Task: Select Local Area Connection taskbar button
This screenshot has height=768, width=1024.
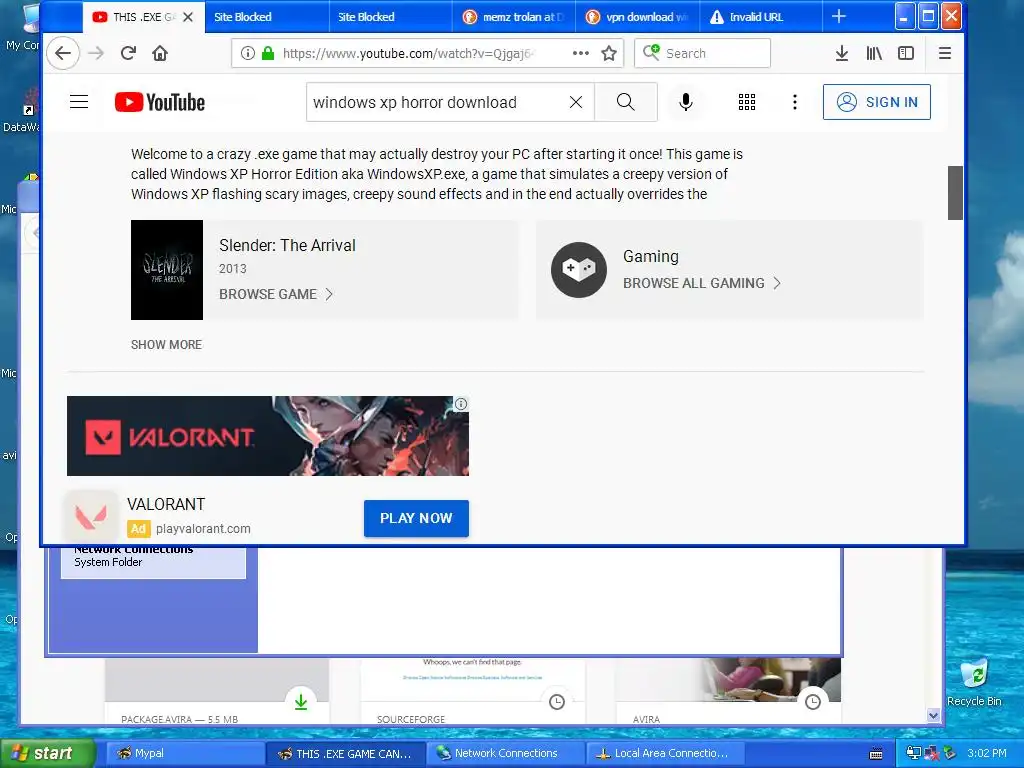Action: [665, 754]
